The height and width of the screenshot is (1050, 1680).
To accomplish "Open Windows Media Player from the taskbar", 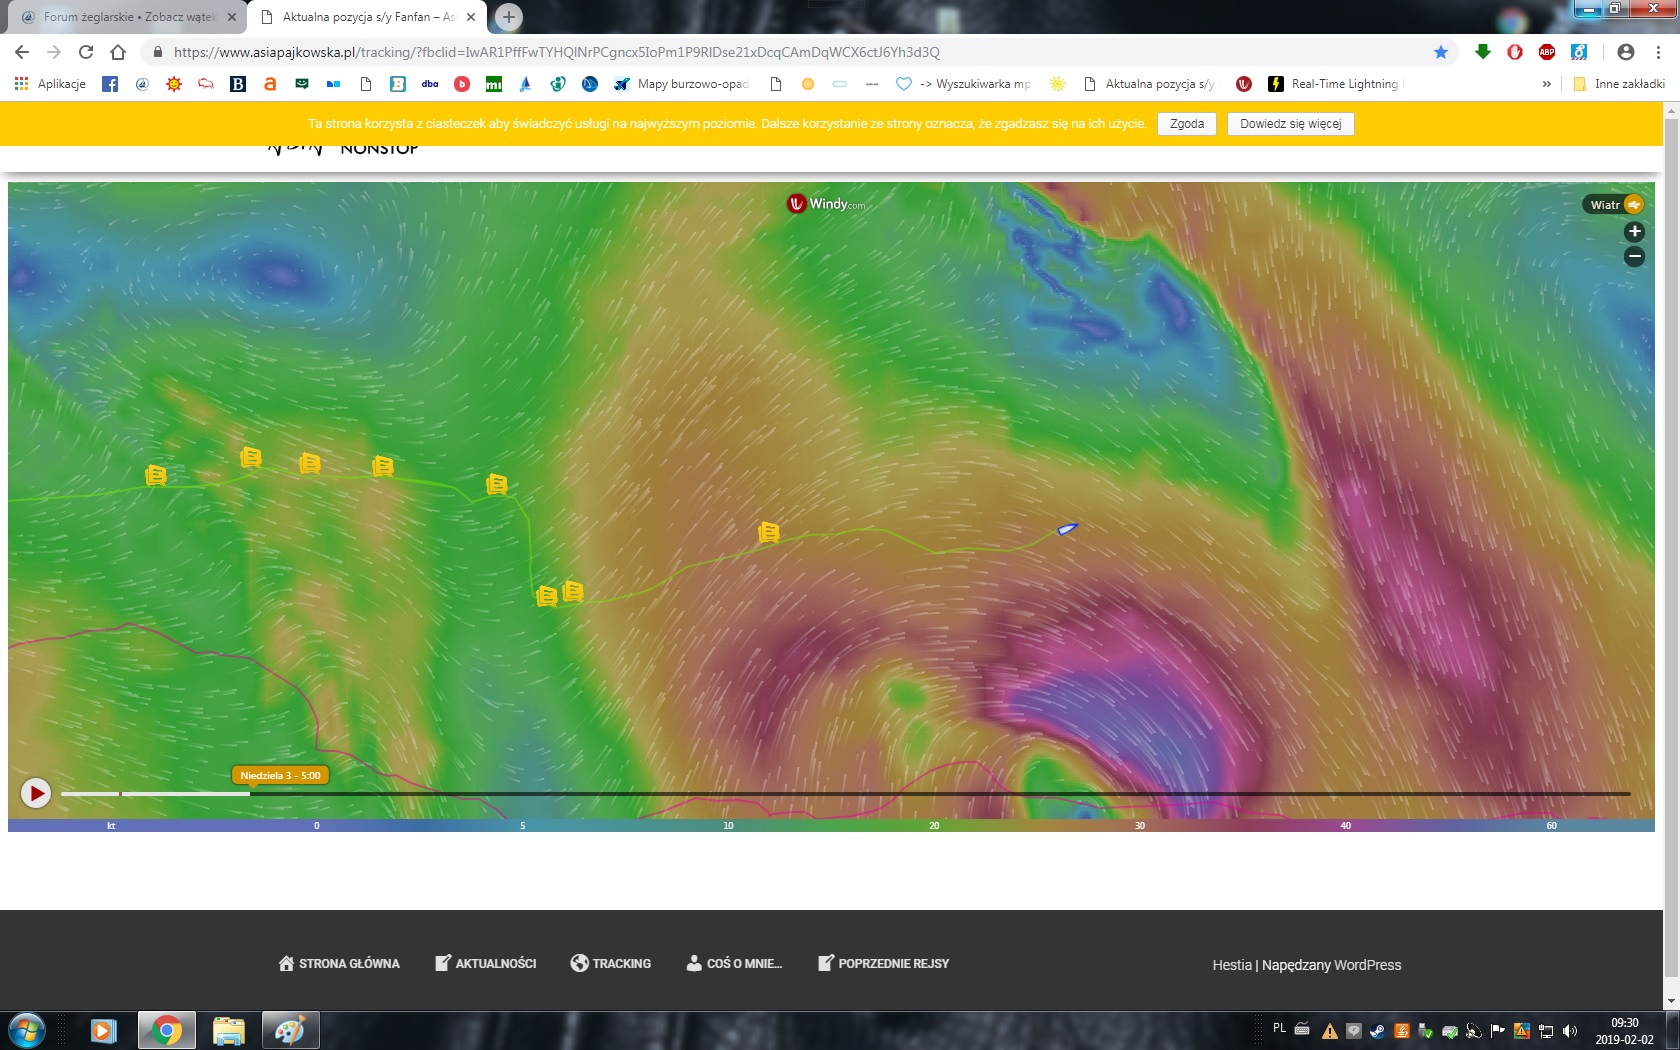I will pos(103,1030).
